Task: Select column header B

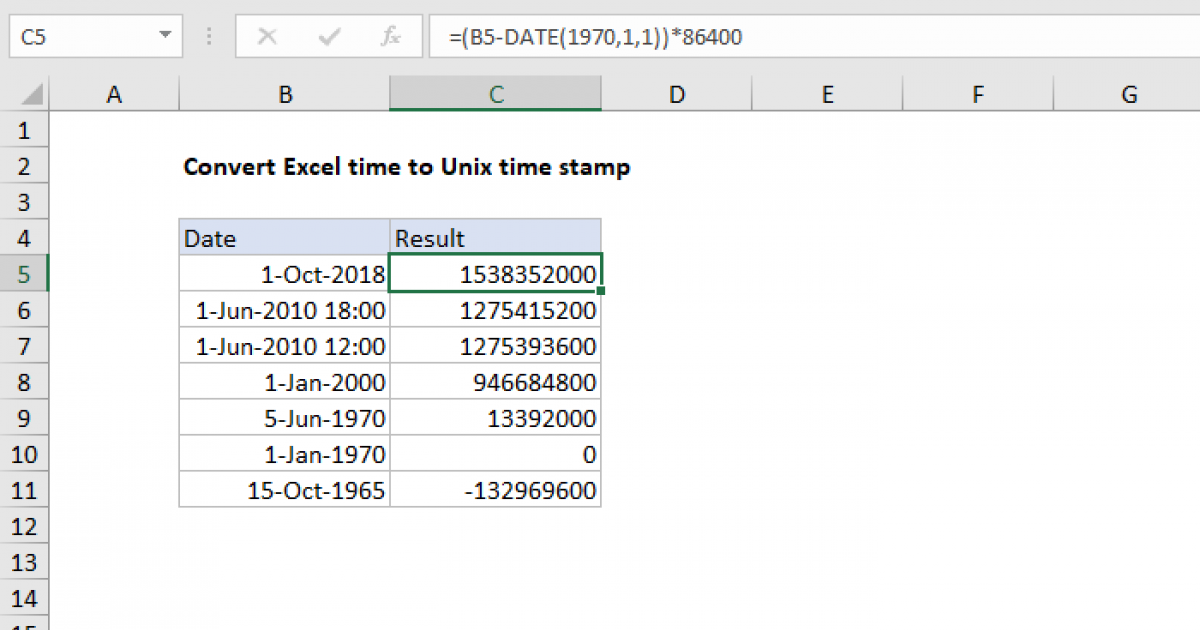Action: click(285, 93)
